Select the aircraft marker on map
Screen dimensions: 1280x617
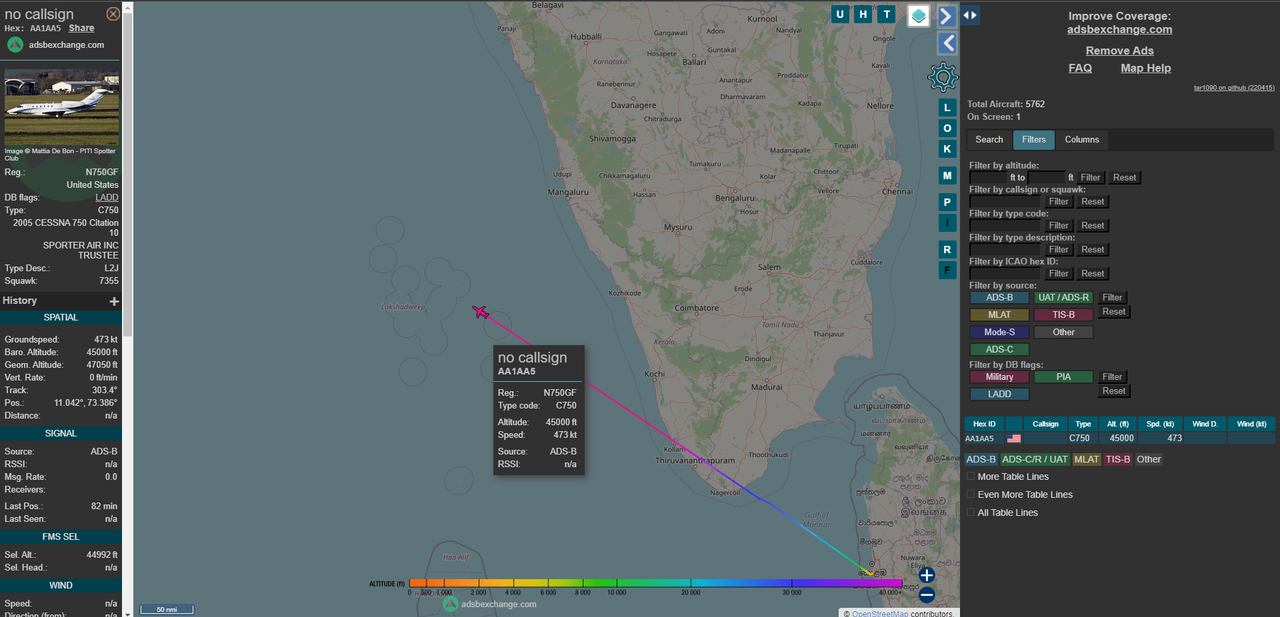coord(481,312)
